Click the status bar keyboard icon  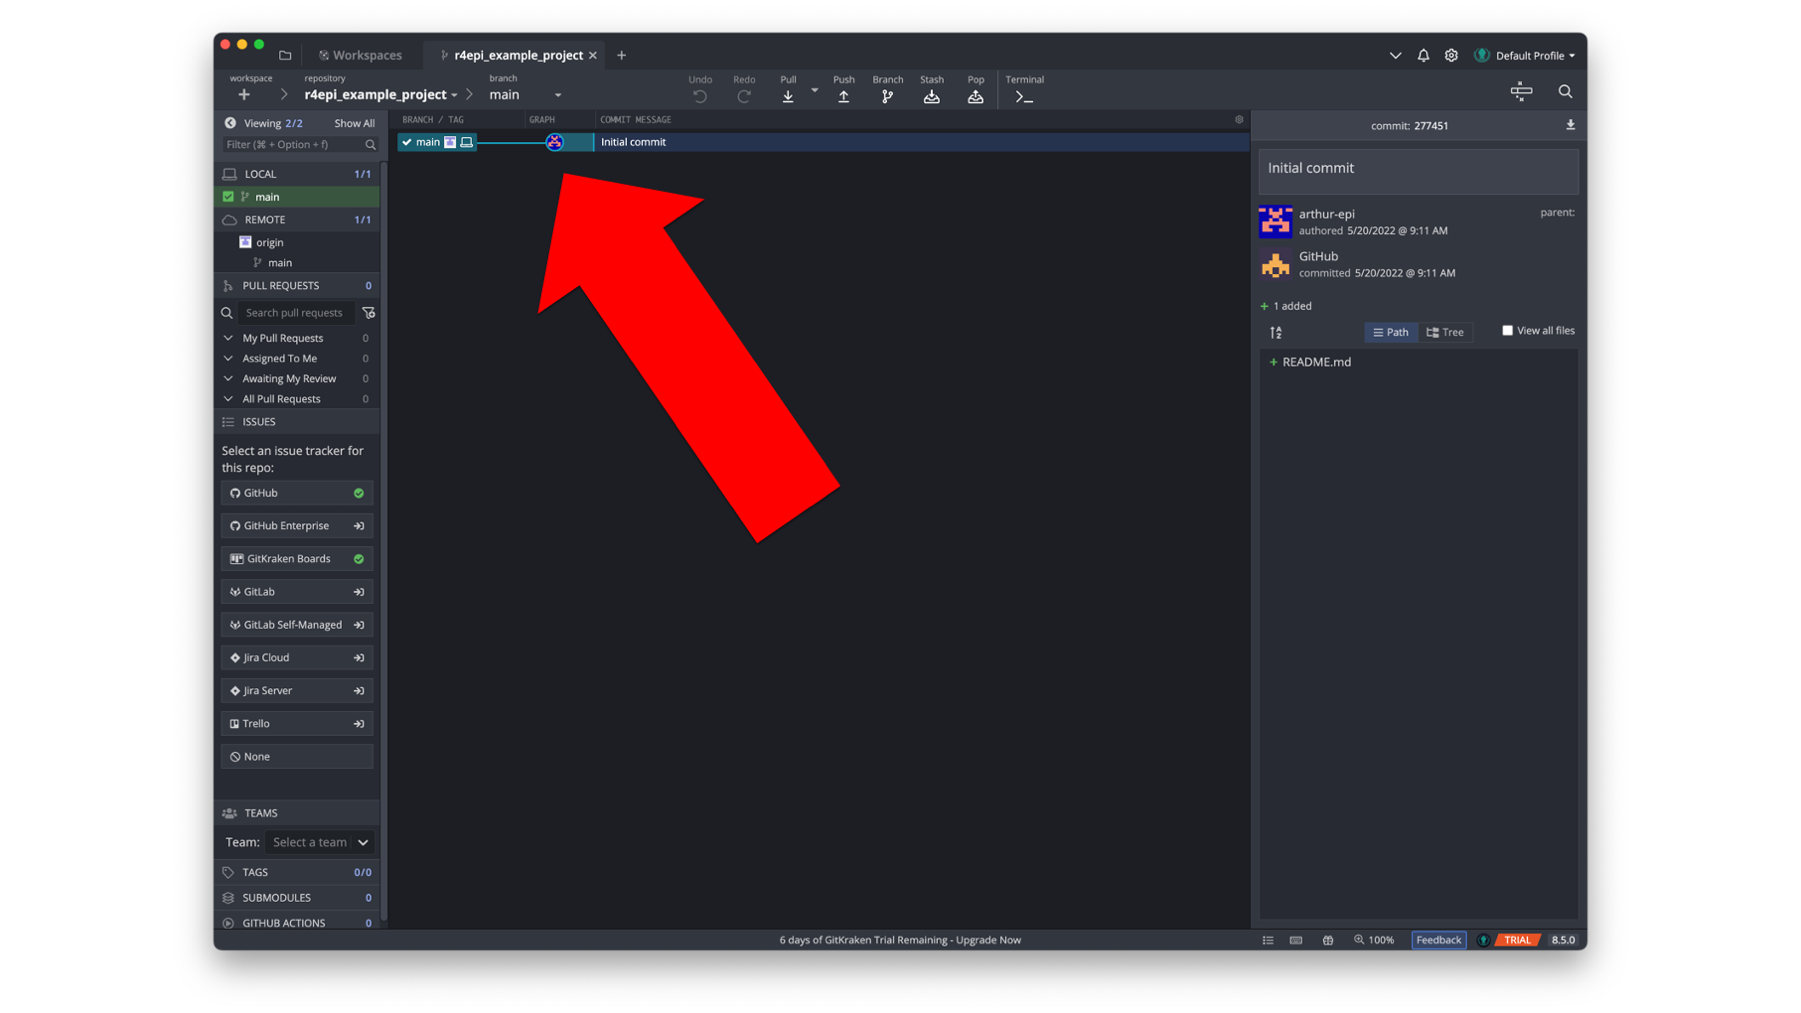coord(1296,940)
